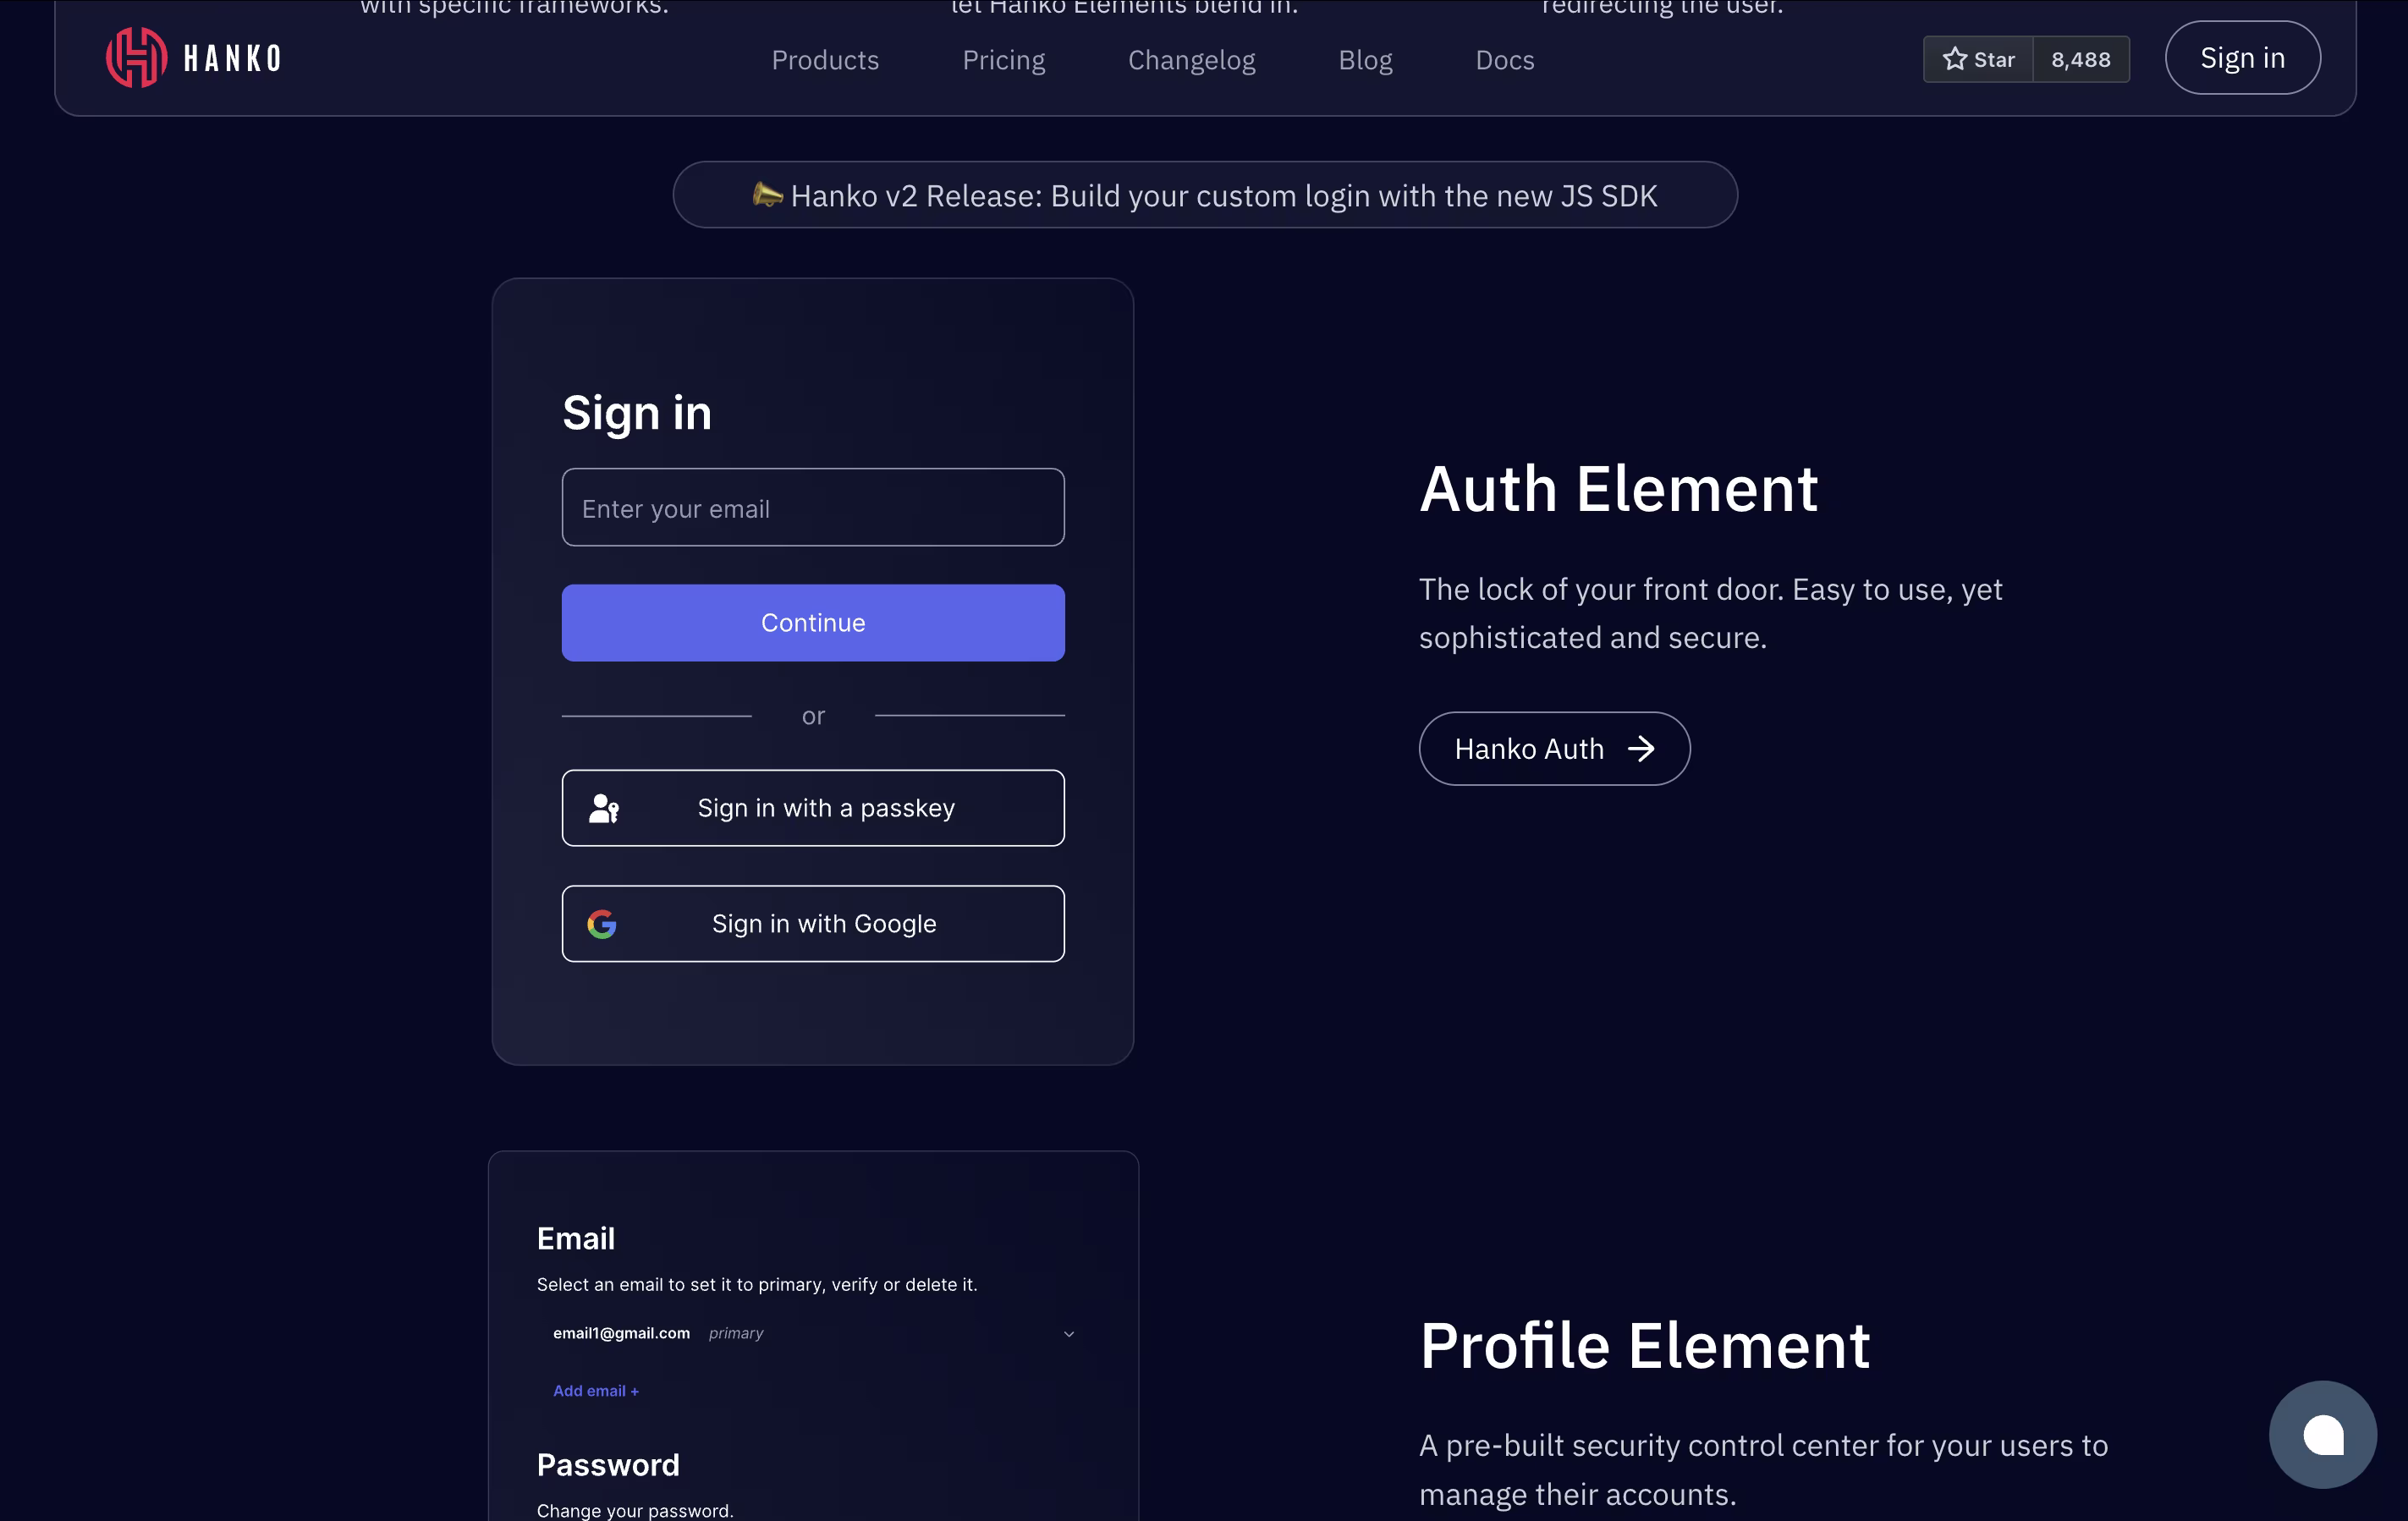This screenshot has height=1521, width=2408.
Task: Click the passkey user icon
Action: click(603, 808)
